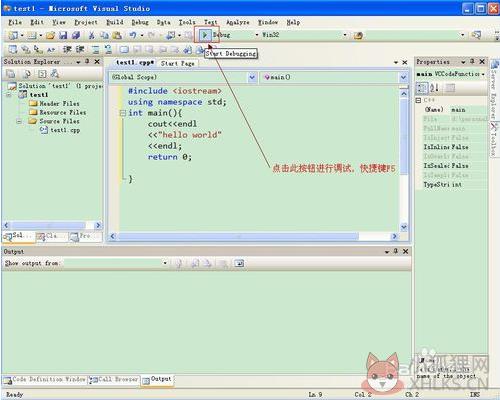Collapse the test1 project node
The image size is (500, 400).
click(9, 95)
